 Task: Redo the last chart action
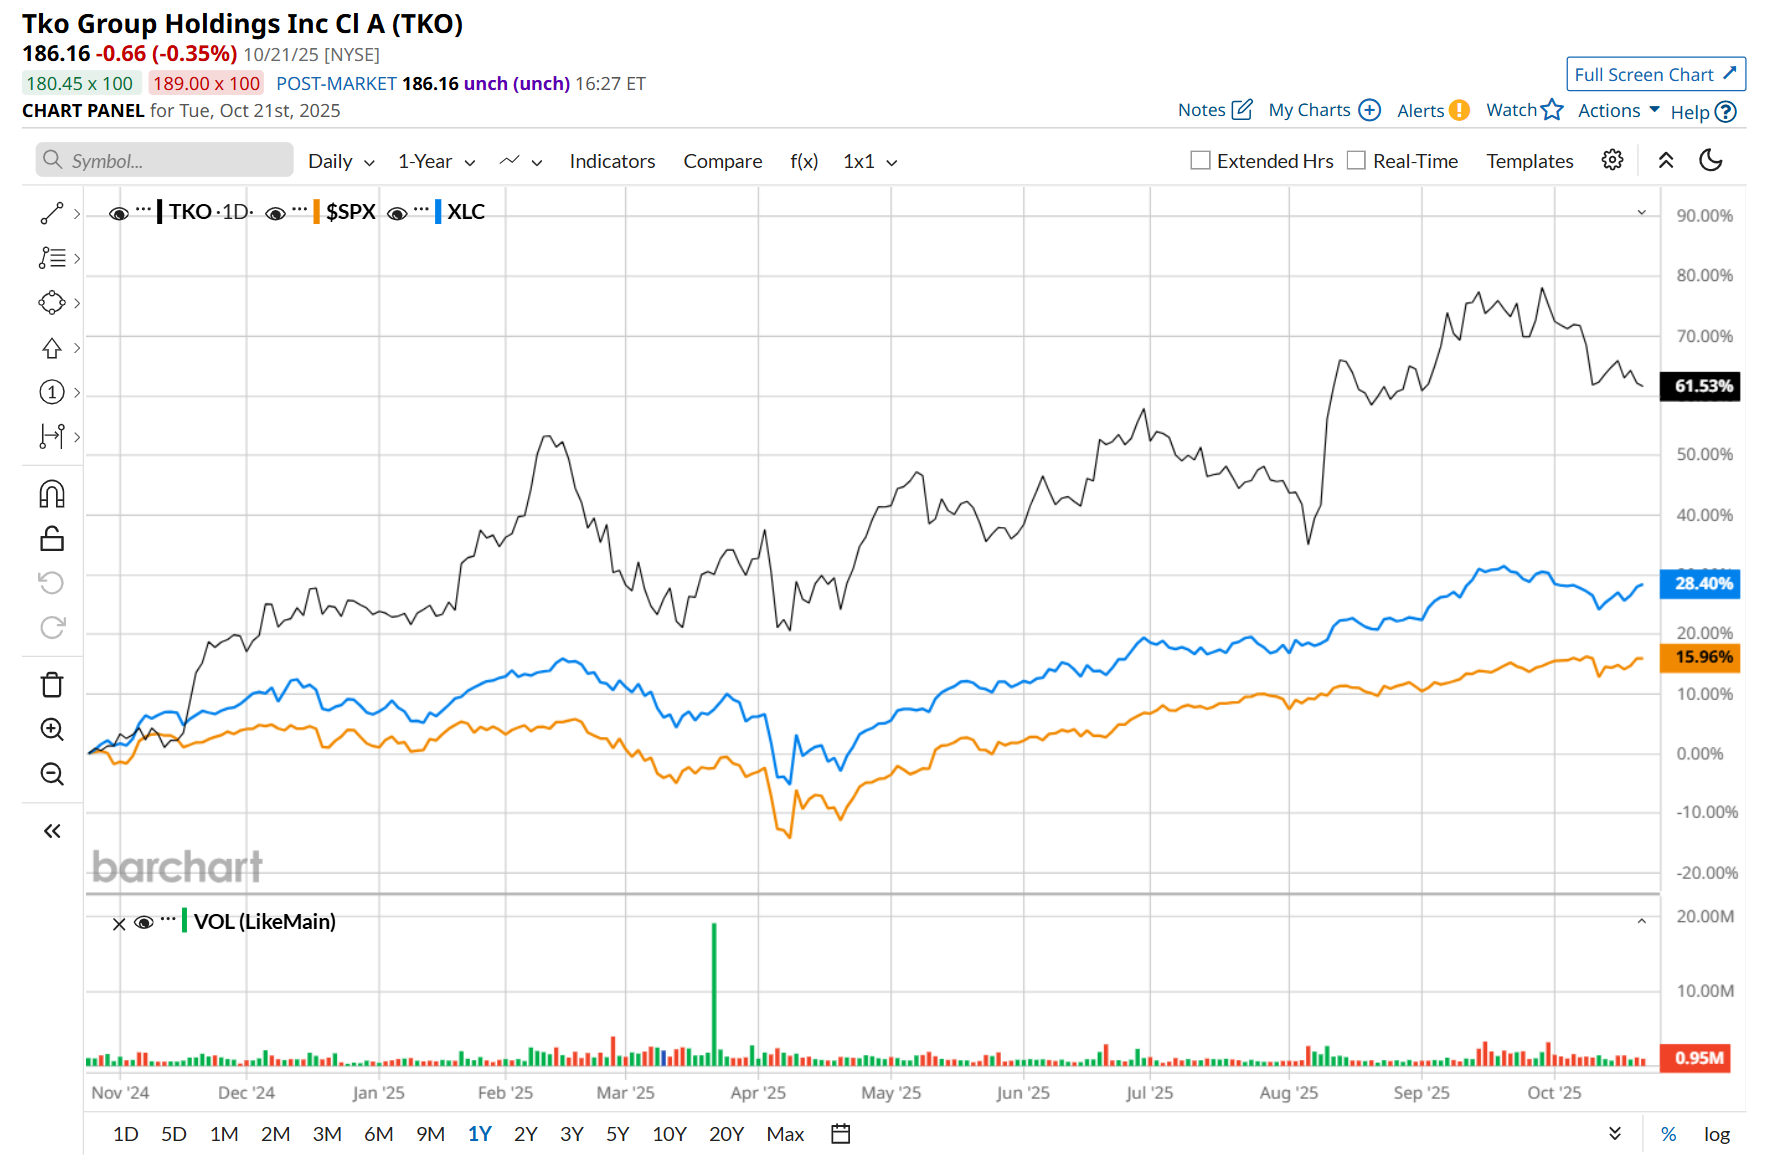[52, 627]
